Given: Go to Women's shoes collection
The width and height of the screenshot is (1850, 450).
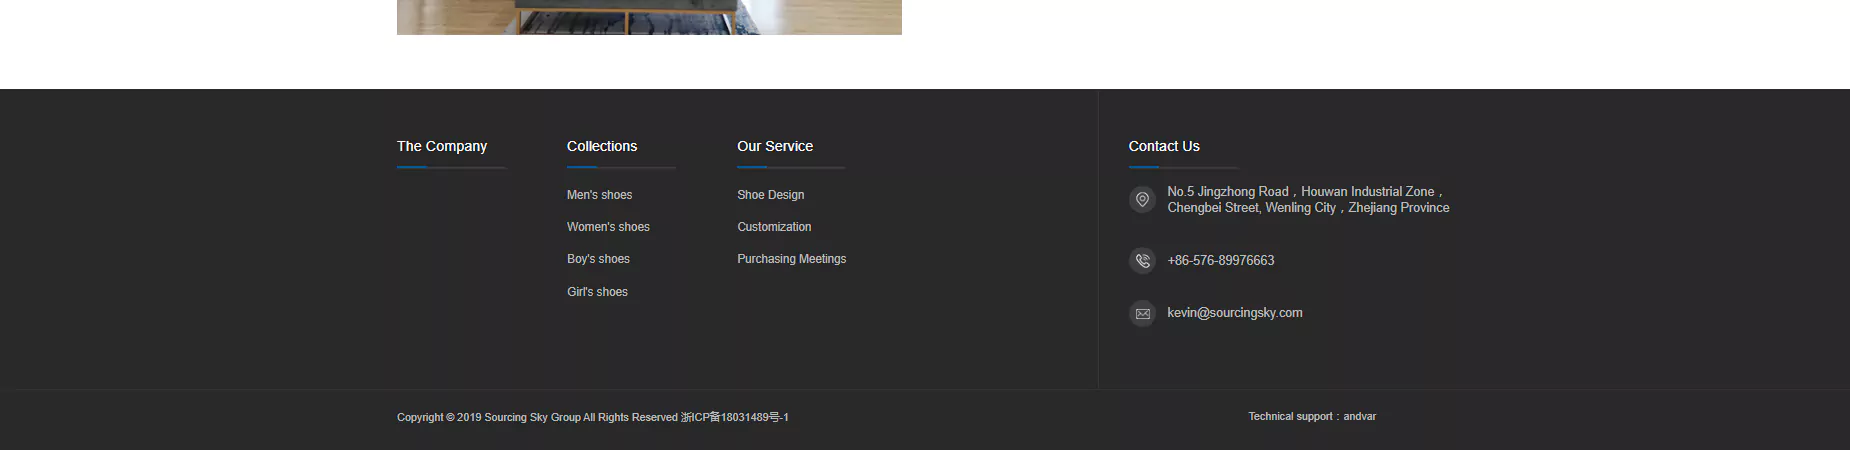Looking at the screenshot, I should (608, 227).
